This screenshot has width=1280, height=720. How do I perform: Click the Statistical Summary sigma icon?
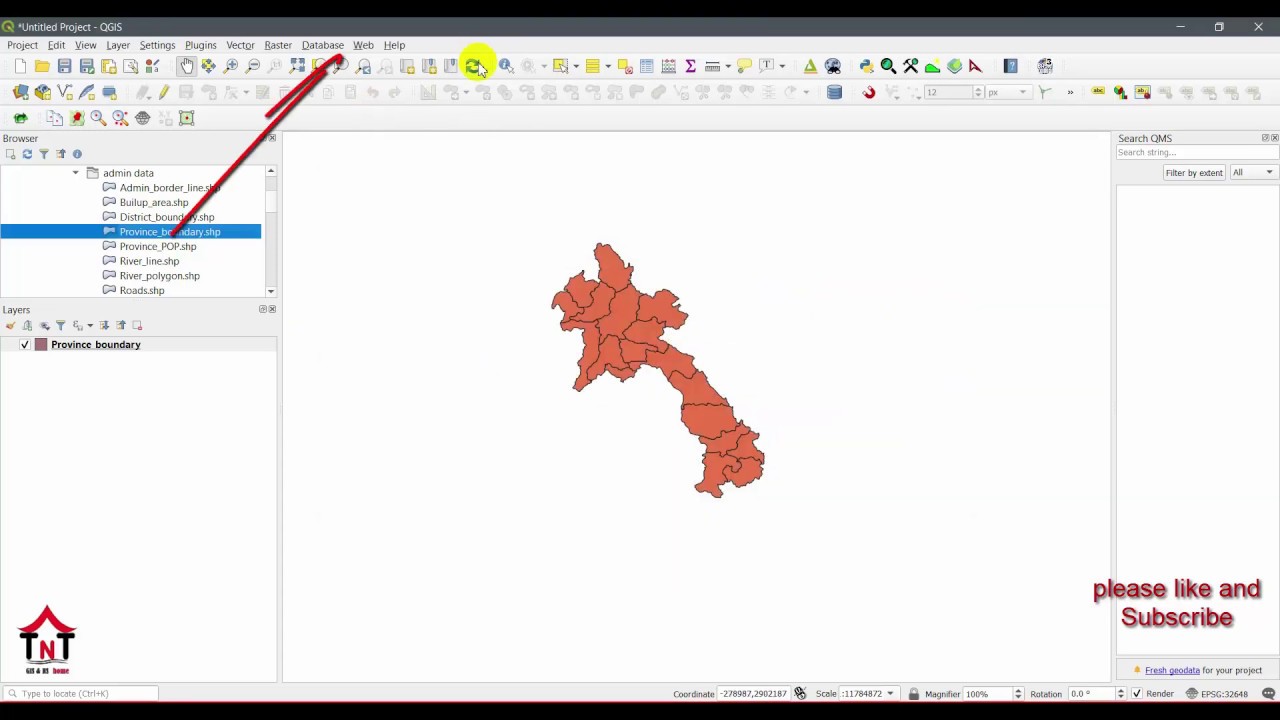click(690, 66)
